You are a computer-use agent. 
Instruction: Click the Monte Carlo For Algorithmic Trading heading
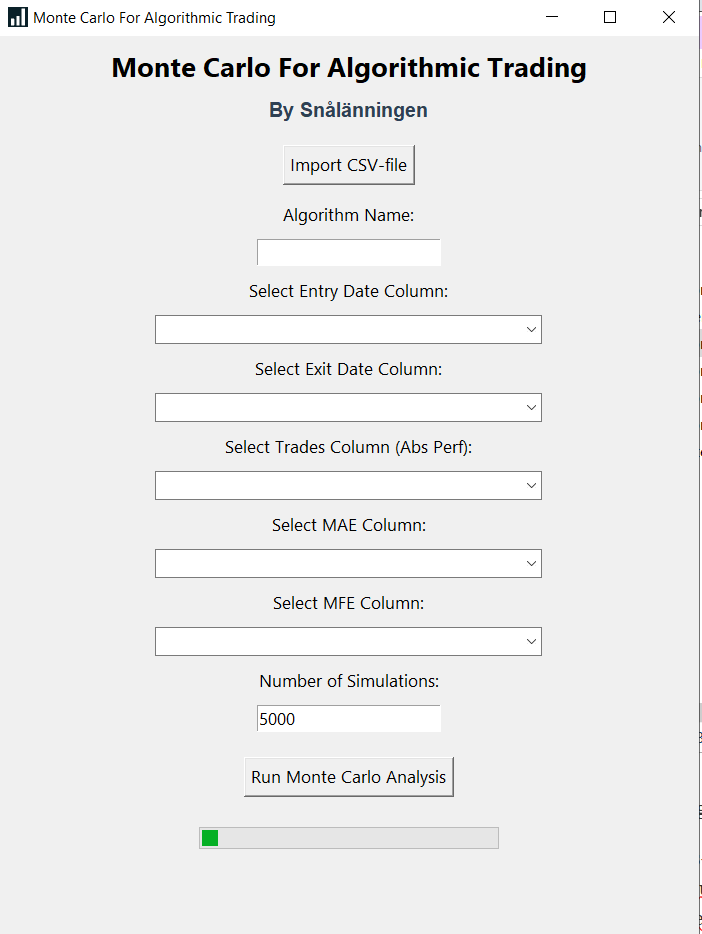tap(349, 68)
